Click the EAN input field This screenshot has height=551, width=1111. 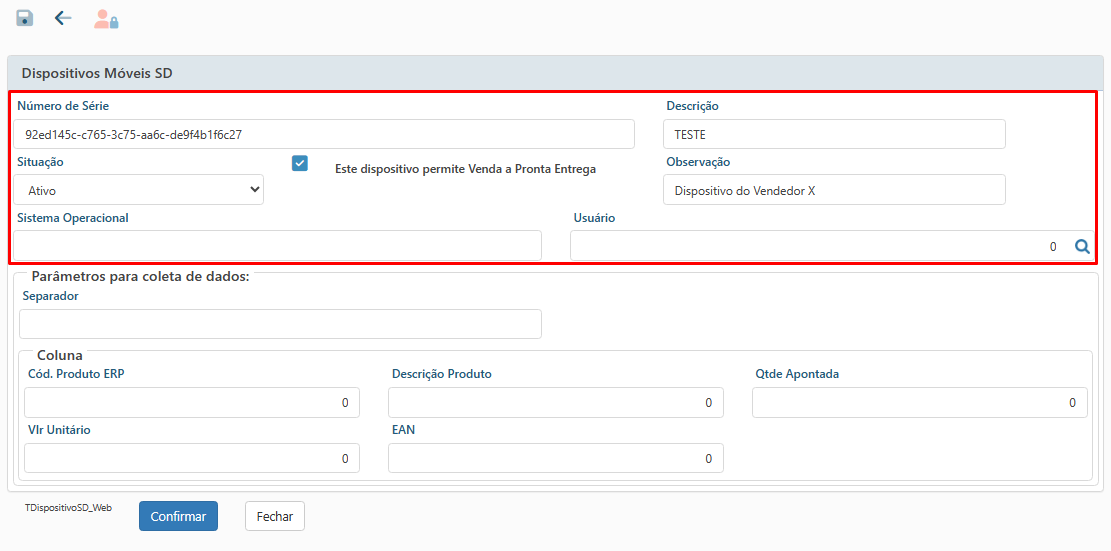click(x=556, y=458)
